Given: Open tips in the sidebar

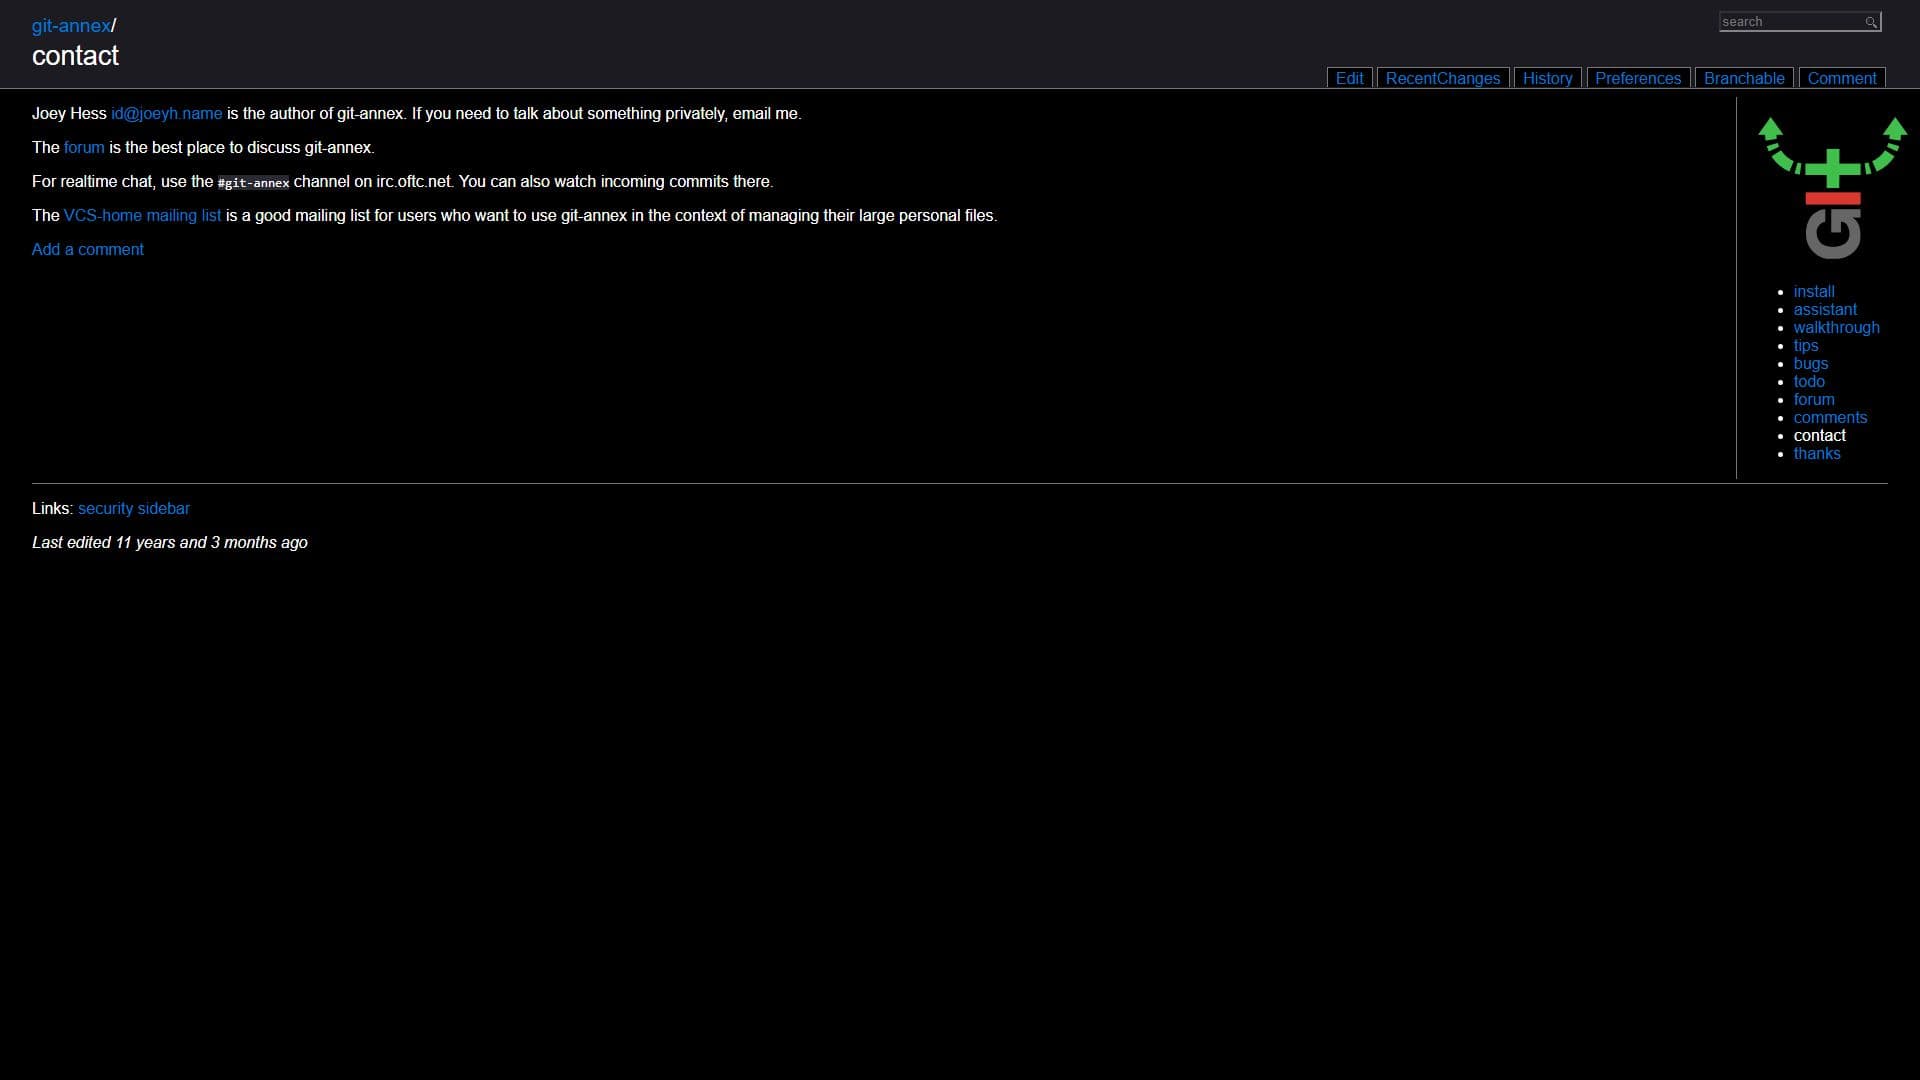Looking at the screenshot, I should click(1805, 346).
